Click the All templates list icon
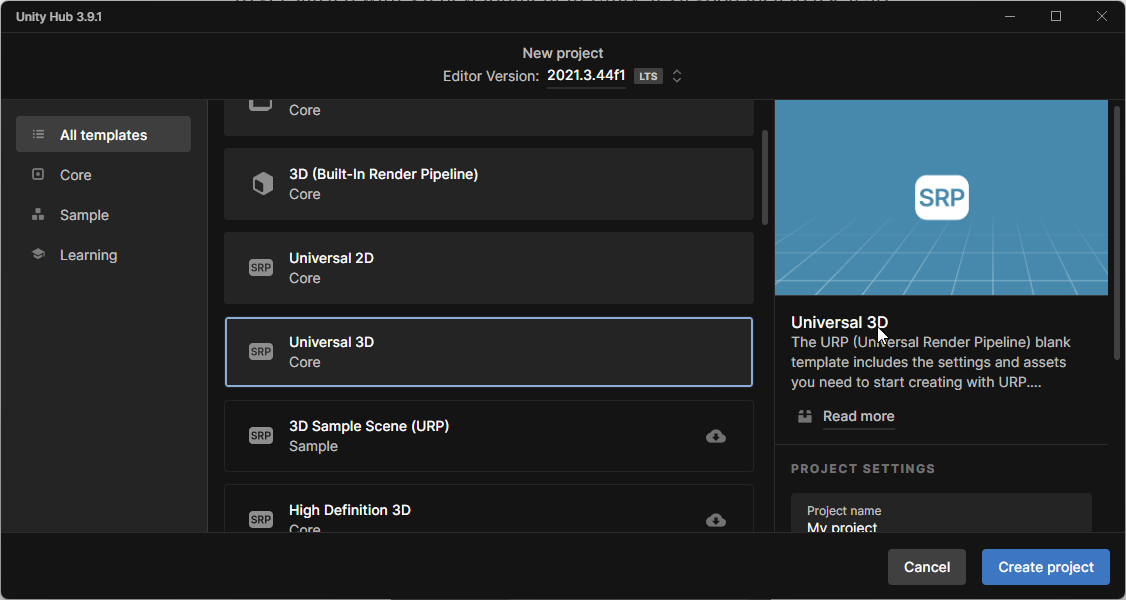Screen dimensions: 1126x600 click(38, 134)
